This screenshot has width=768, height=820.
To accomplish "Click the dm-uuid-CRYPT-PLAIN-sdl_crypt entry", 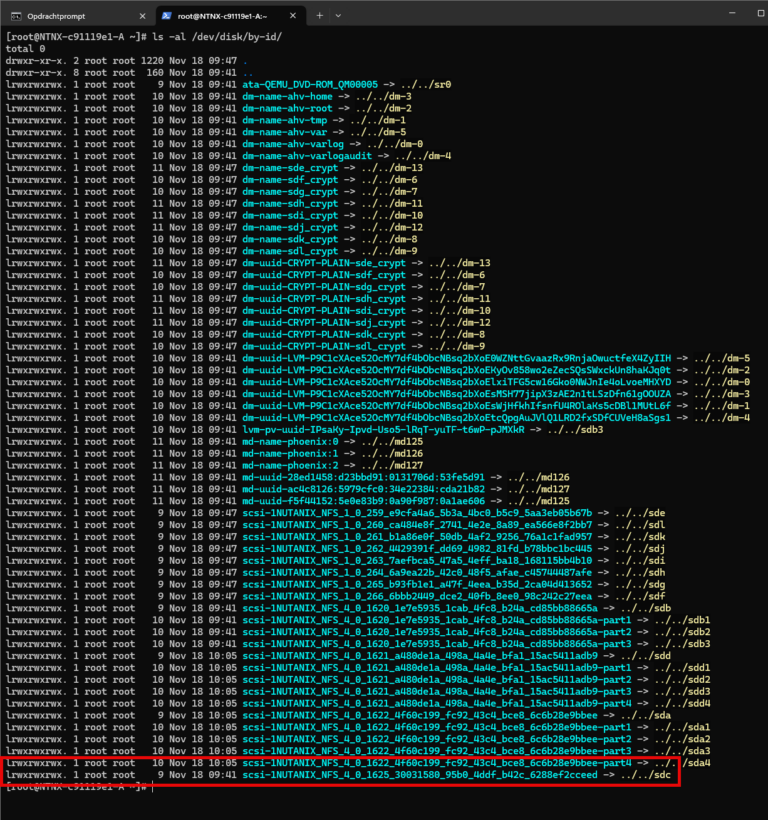I will click(324, 346).
